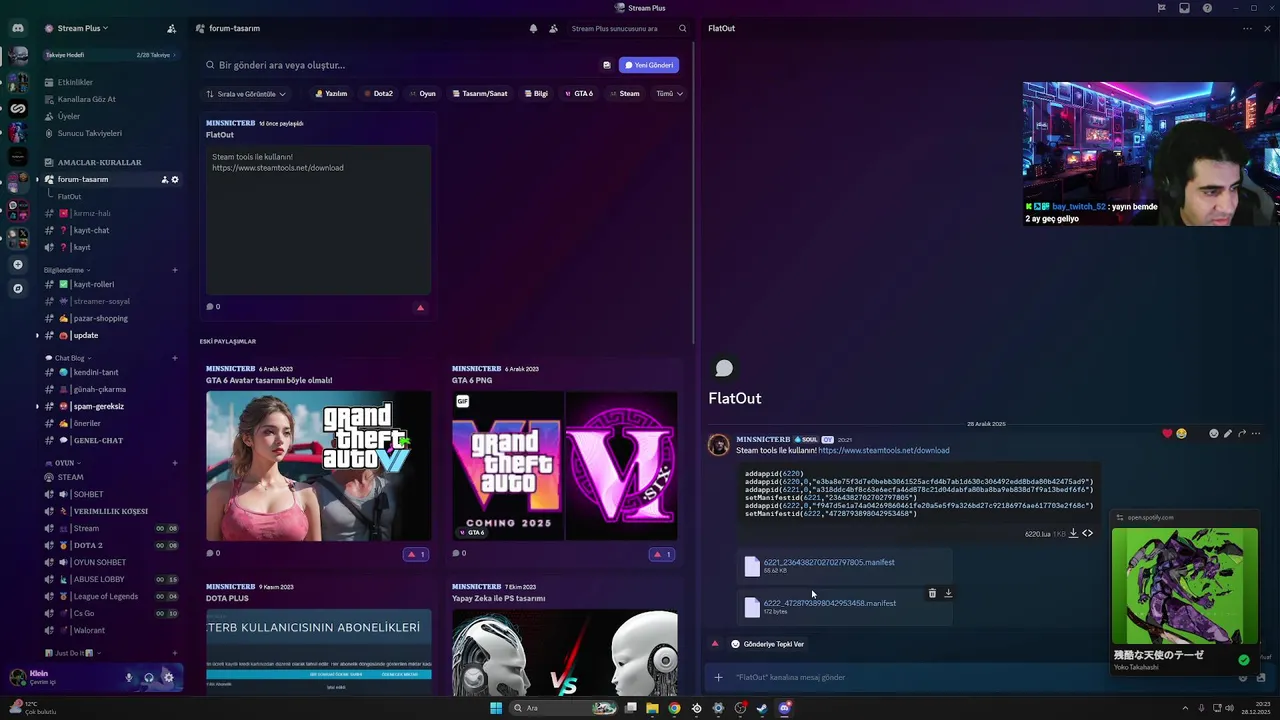Open File Explorer from the taskbar
The height and width of the screenshot is (720, 1280).
tap(652, 708)
